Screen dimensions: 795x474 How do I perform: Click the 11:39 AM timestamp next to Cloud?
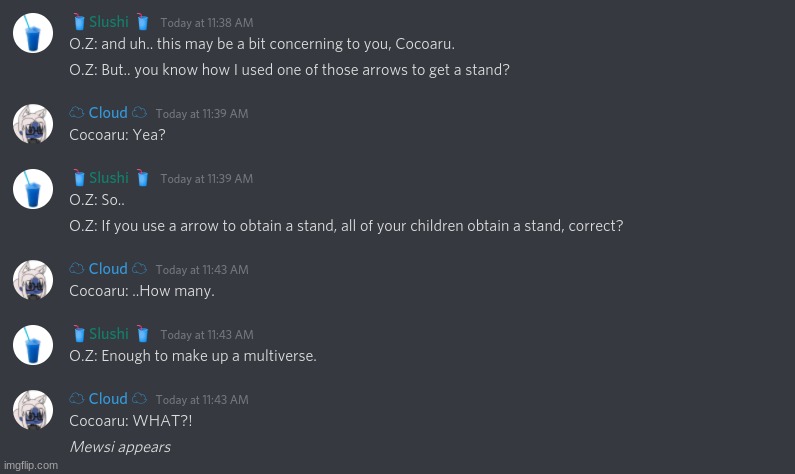tap(202, 114)
